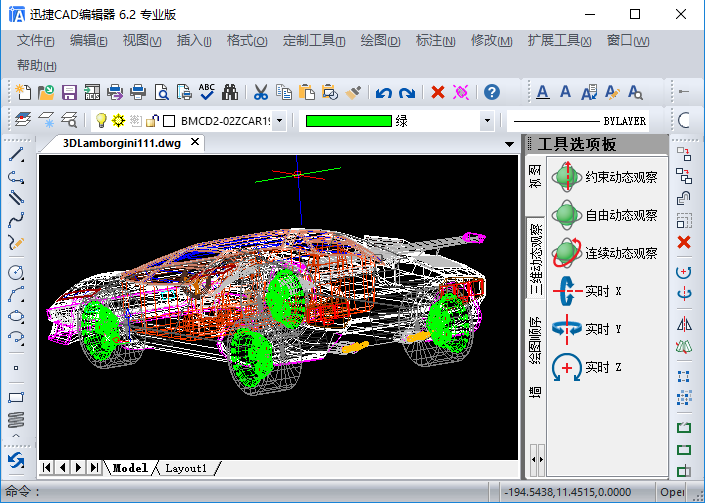The width and height of the screenshot is (705, 503).
Task: Click the Print icon
Action: coord(138,92)
